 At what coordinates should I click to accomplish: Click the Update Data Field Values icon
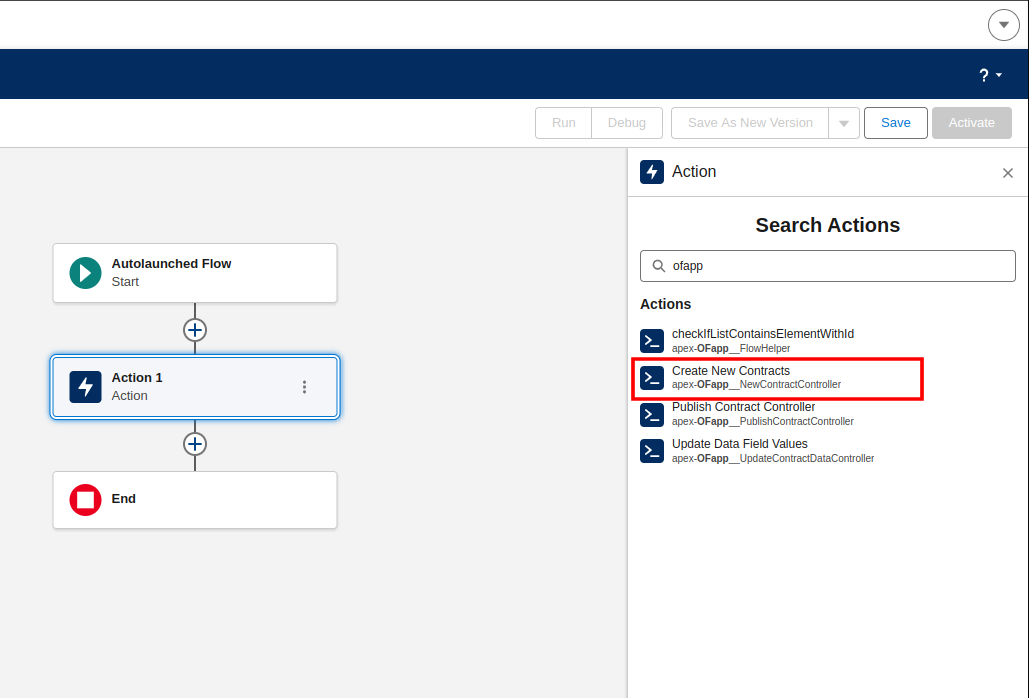(x=652, y=451)
